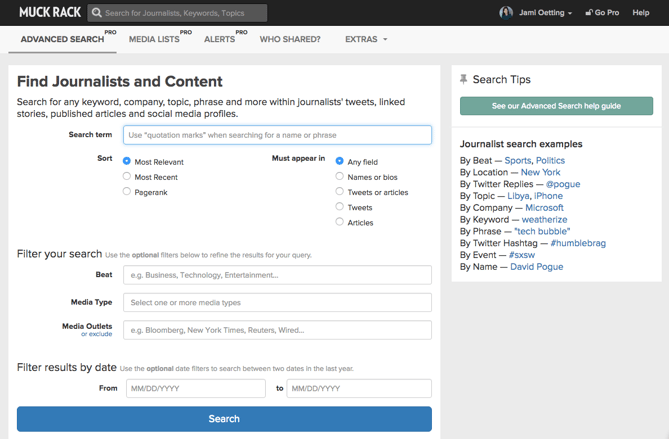Click the pin icon beside Search Tips
The width and height of the screenshot is (669, 439).
(463, 79)
